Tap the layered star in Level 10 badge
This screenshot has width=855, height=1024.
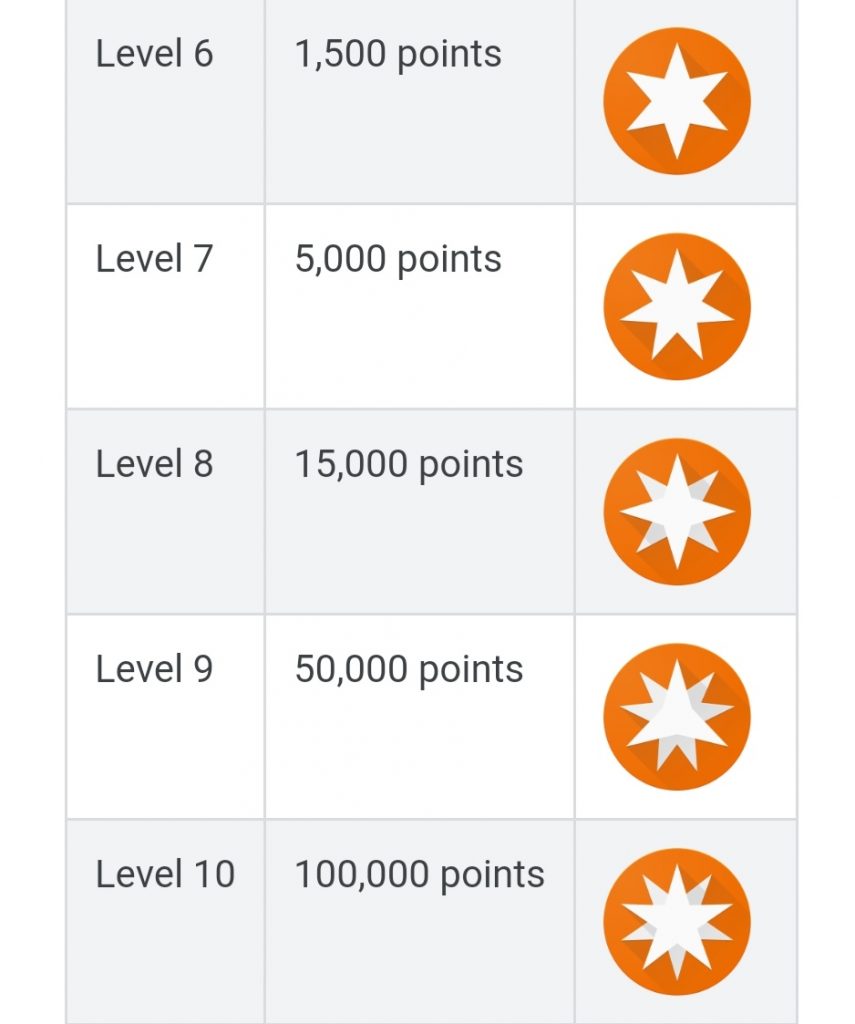pyautogui.click(x=677, y=921)
